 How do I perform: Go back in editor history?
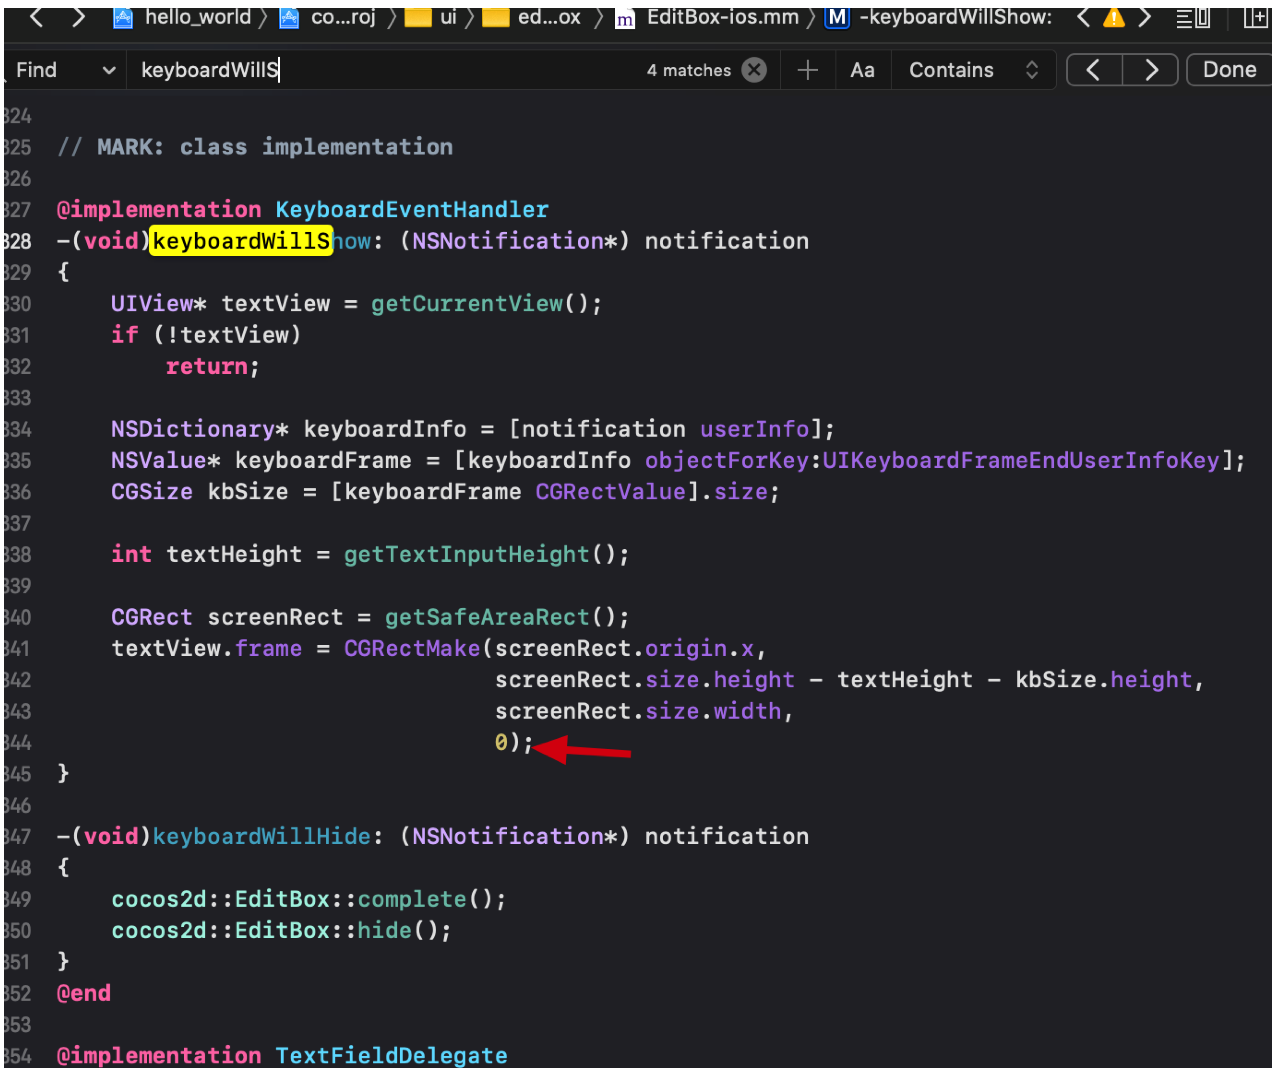click(x=37, y=16)
